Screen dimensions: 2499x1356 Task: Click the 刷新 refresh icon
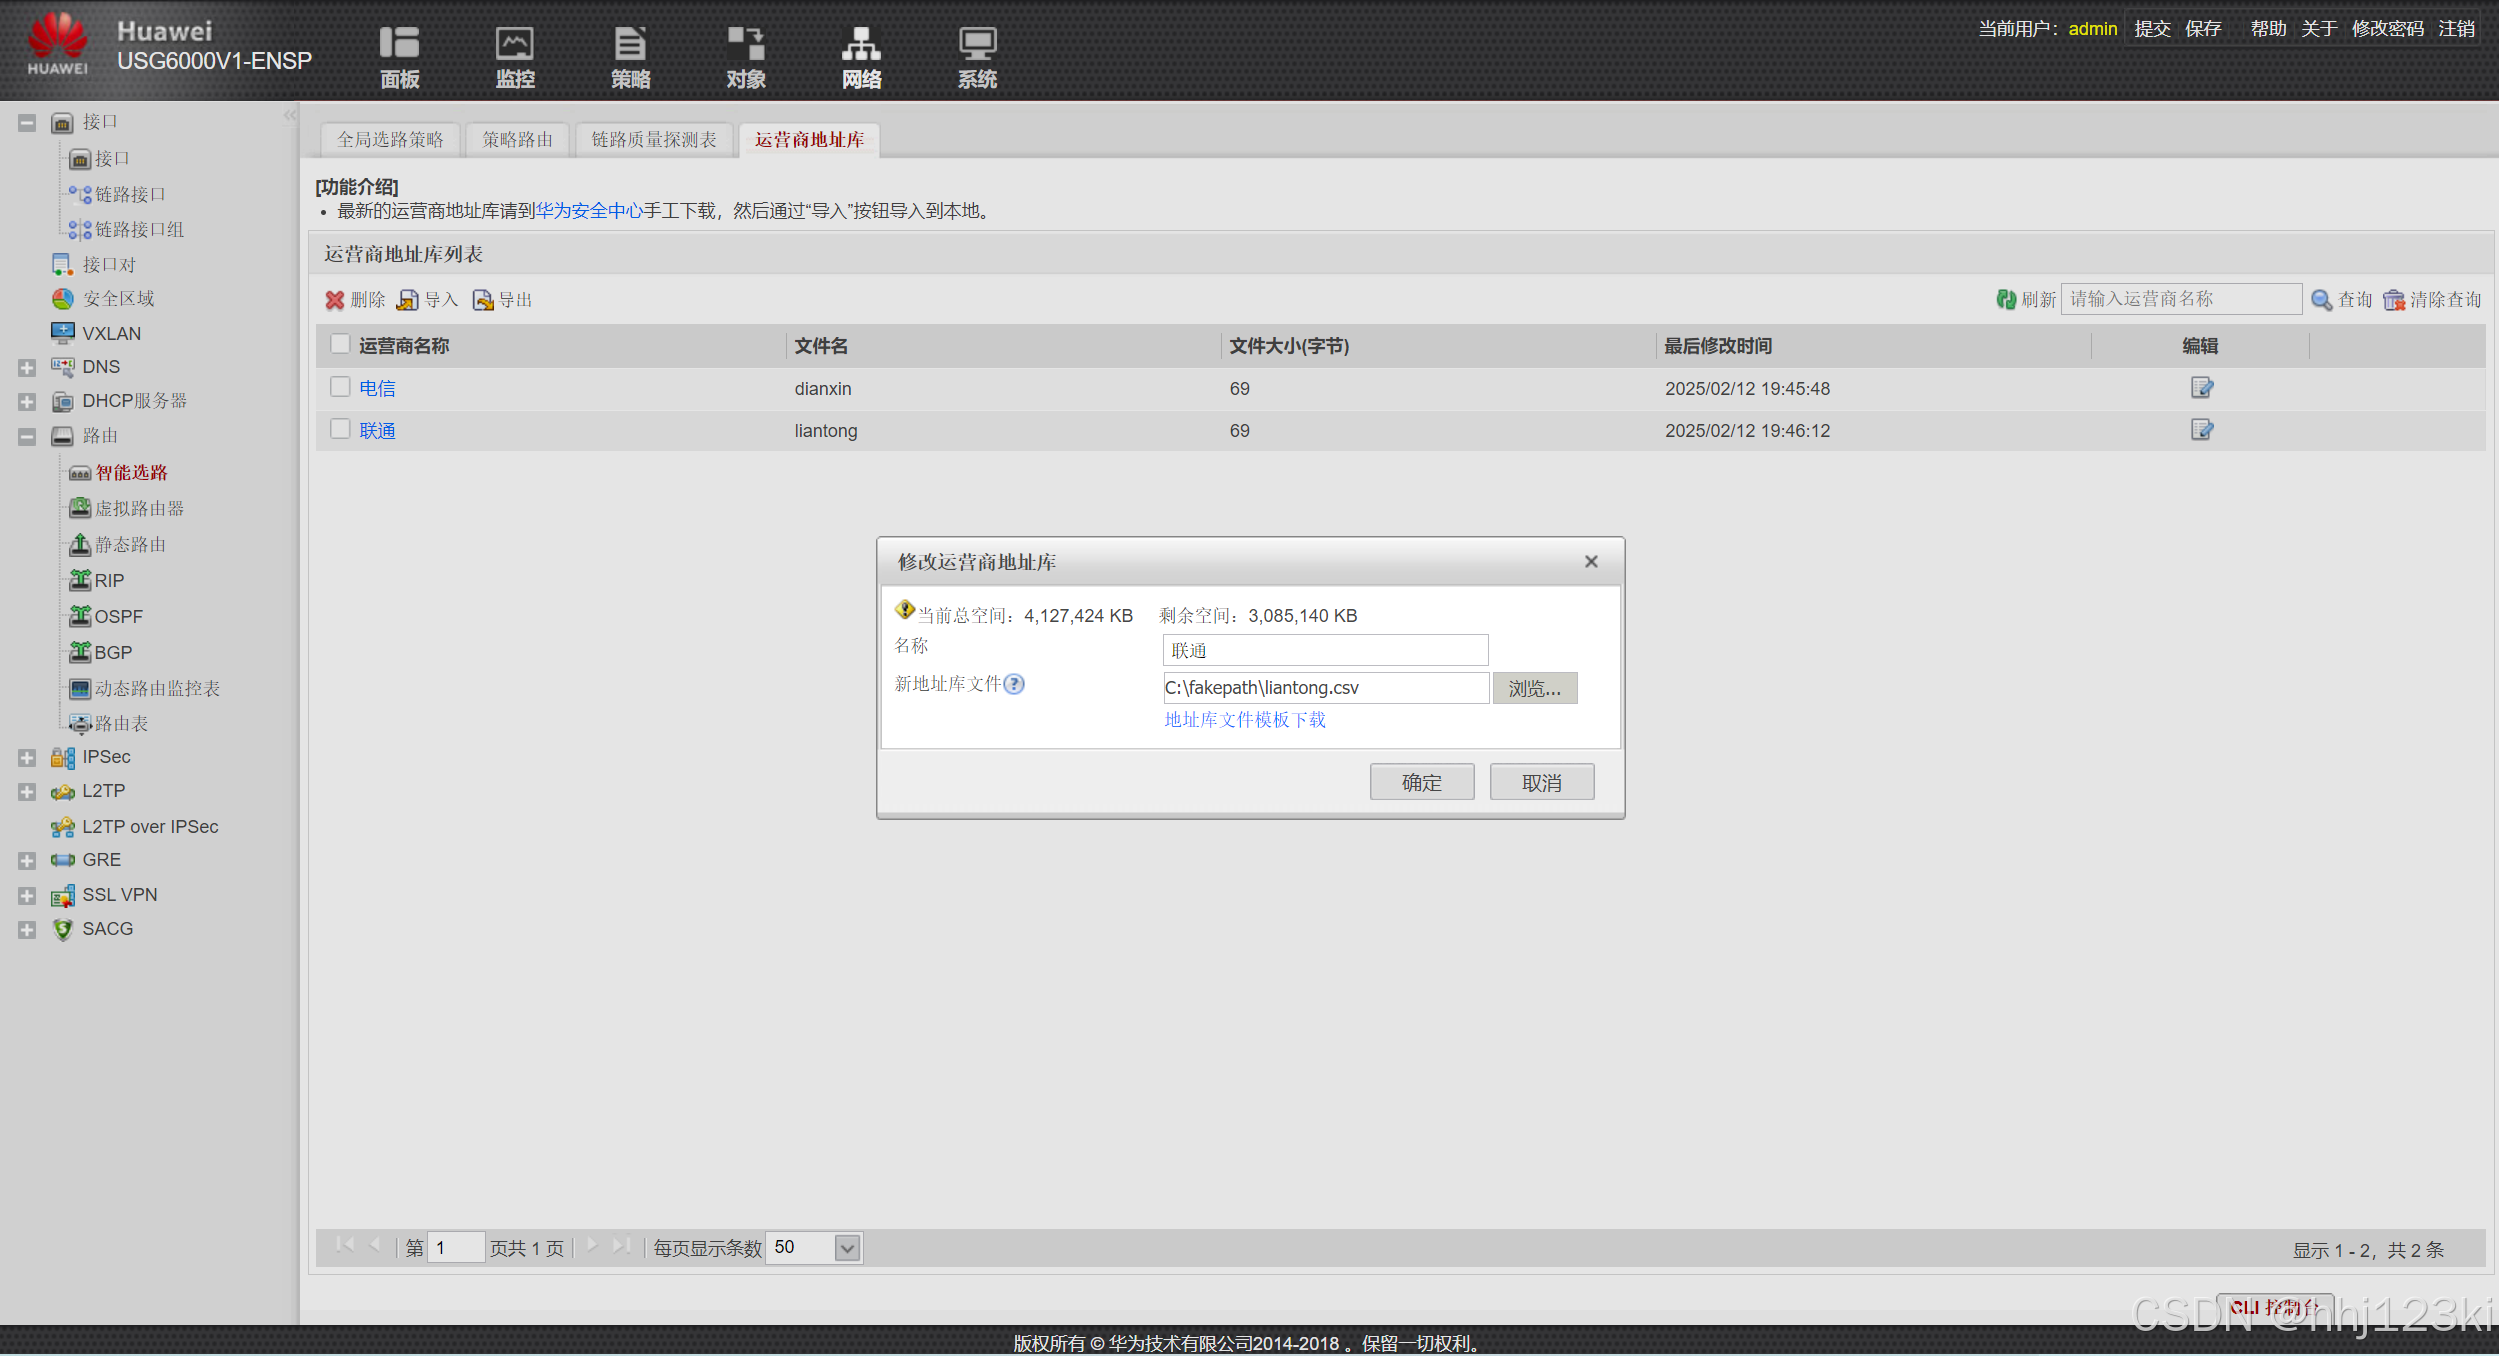click(x=2005, y=299)
